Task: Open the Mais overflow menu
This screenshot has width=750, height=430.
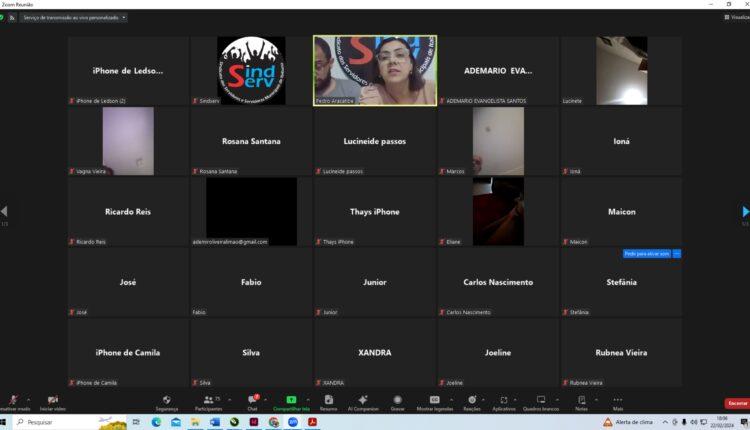Action: tap(618, 402)
